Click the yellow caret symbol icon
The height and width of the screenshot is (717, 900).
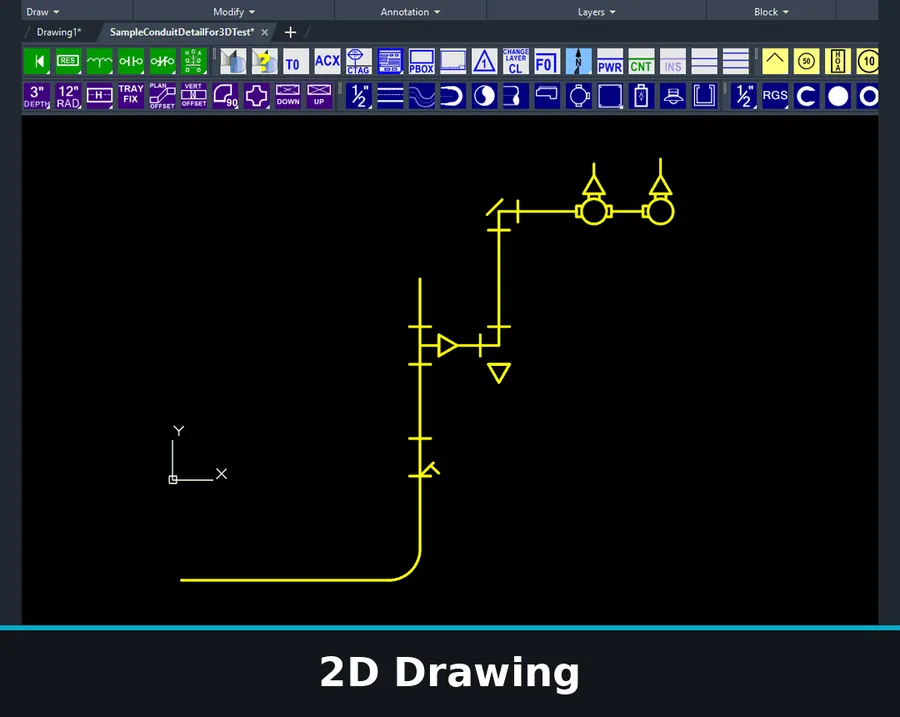point(775,61)
